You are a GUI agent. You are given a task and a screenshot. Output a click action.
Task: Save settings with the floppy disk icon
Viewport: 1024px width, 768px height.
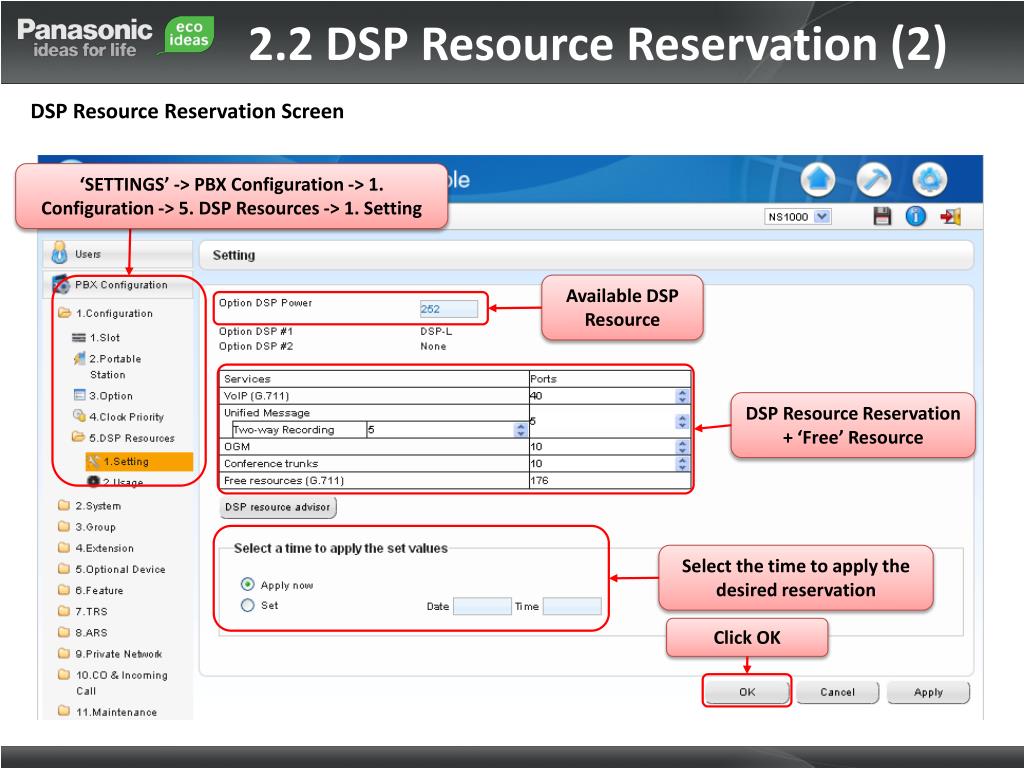pyautogui.click(x=882, y=216)
